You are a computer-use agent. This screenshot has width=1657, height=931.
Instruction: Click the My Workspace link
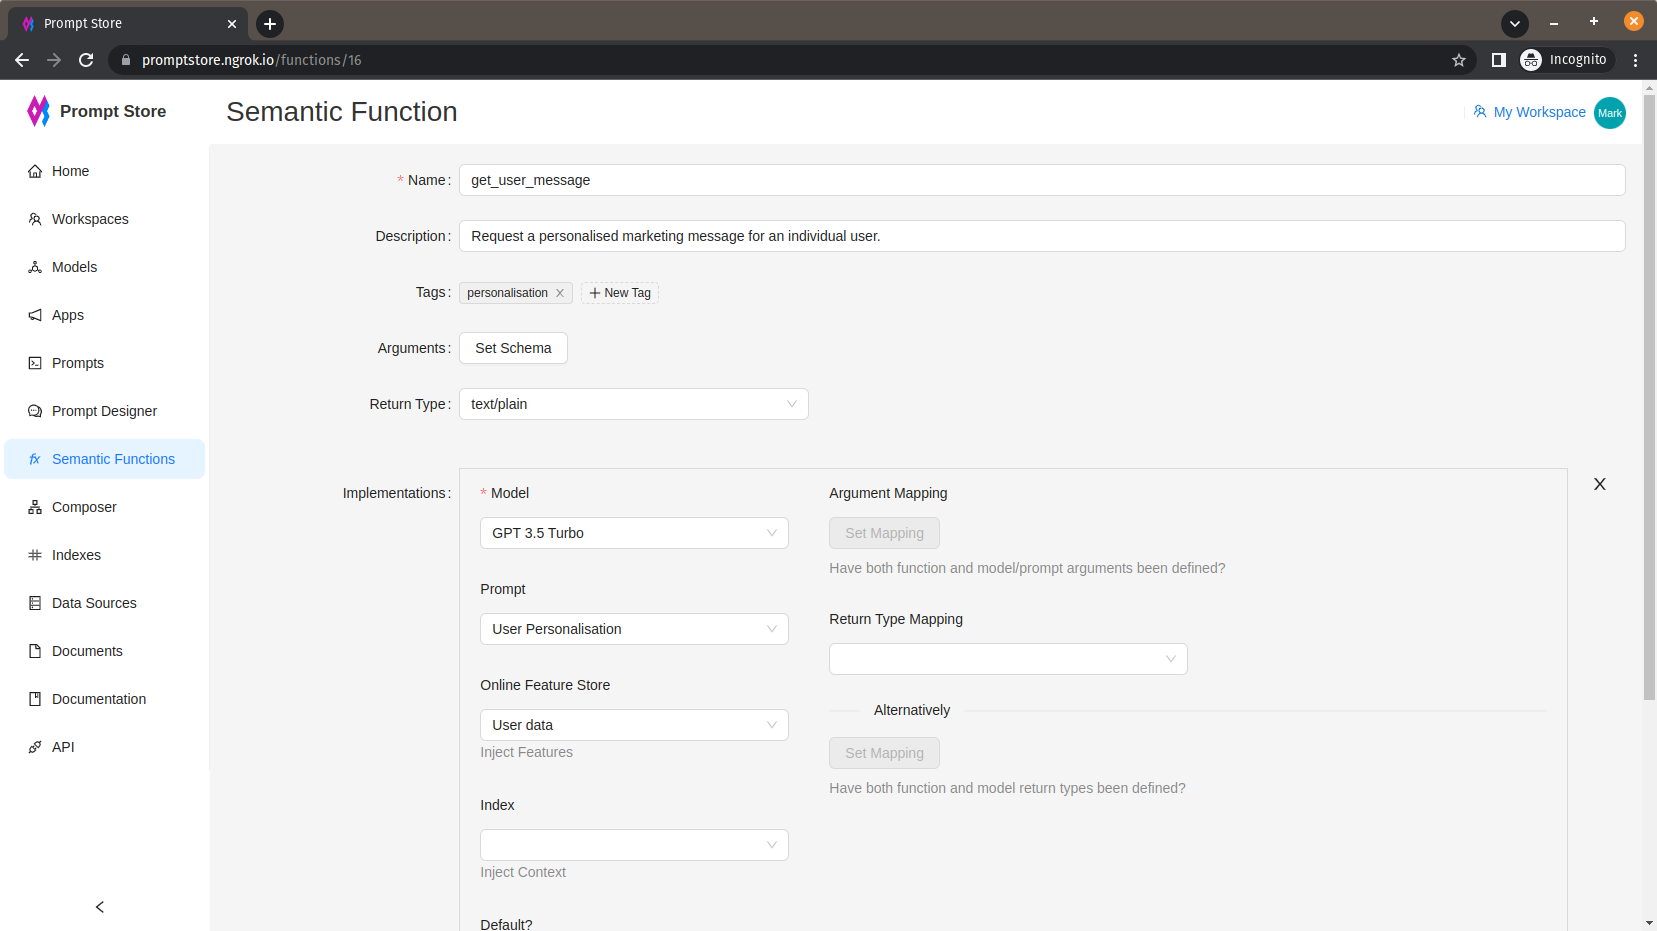point(1539,112)
